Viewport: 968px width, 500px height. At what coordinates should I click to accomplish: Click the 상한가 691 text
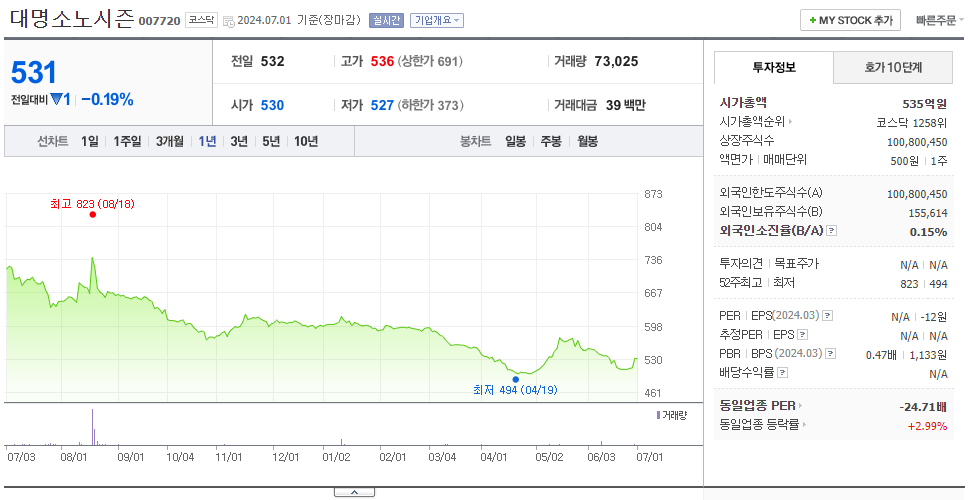coord(430,61)
